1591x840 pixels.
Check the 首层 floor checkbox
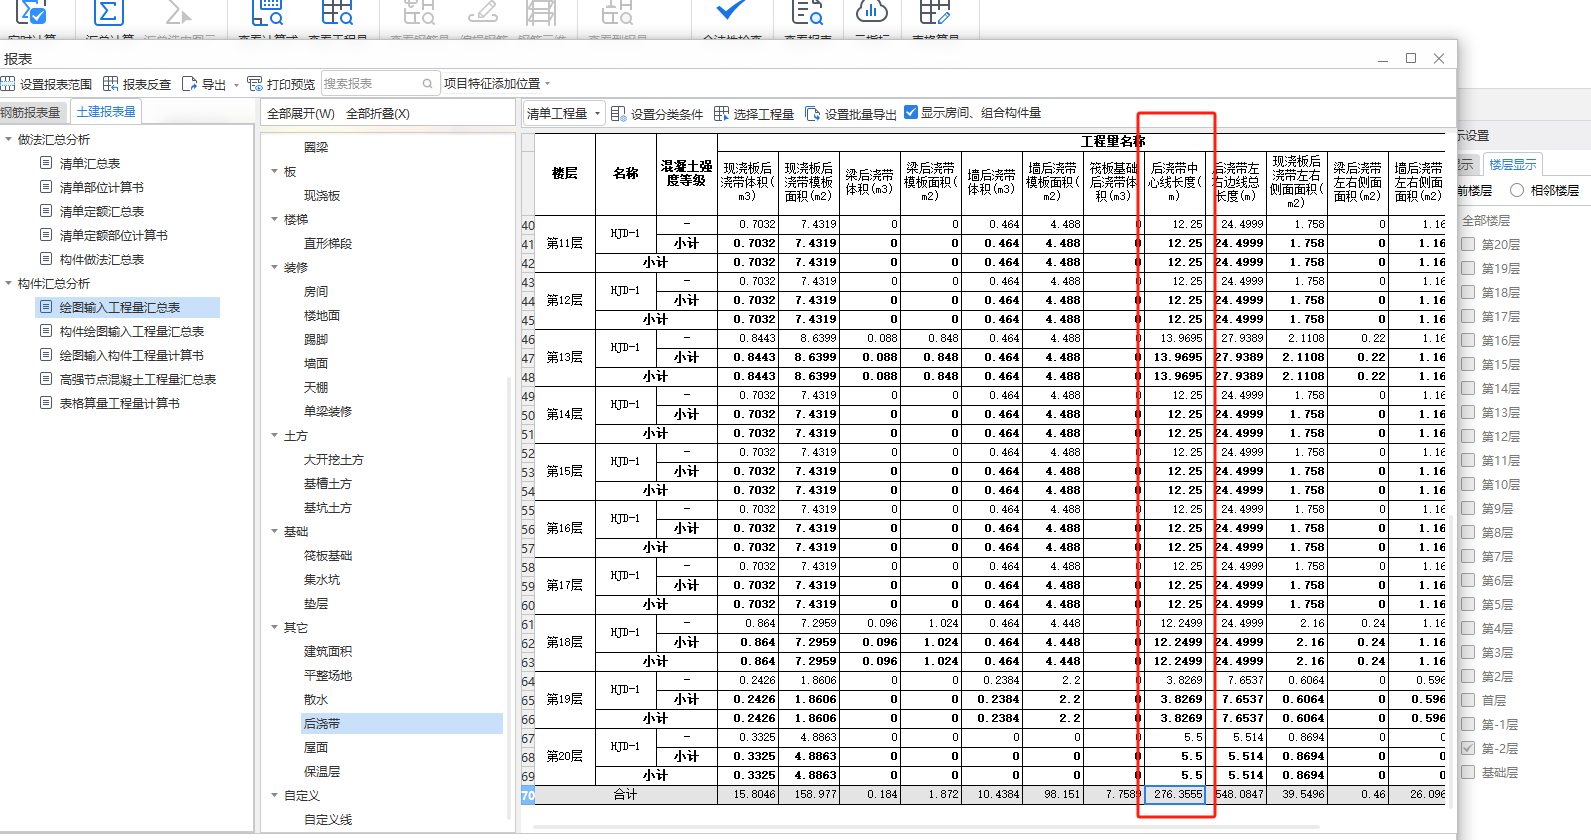(1468, 700)
